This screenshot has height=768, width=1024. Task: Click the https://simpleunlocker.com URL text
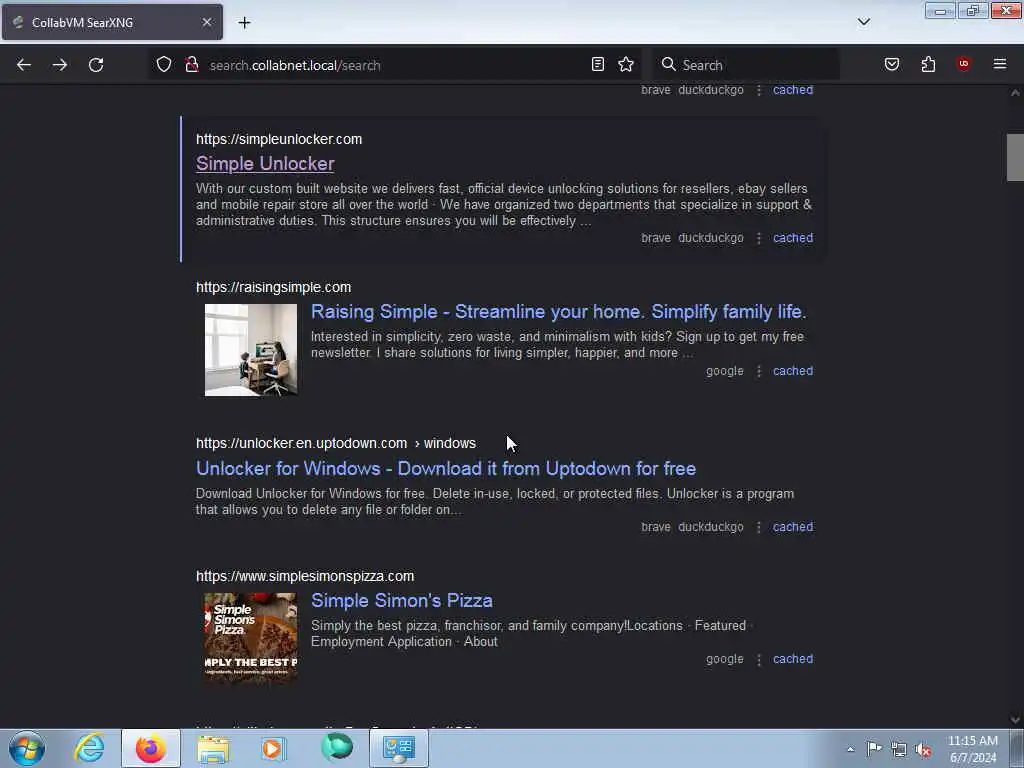(279, 139)
